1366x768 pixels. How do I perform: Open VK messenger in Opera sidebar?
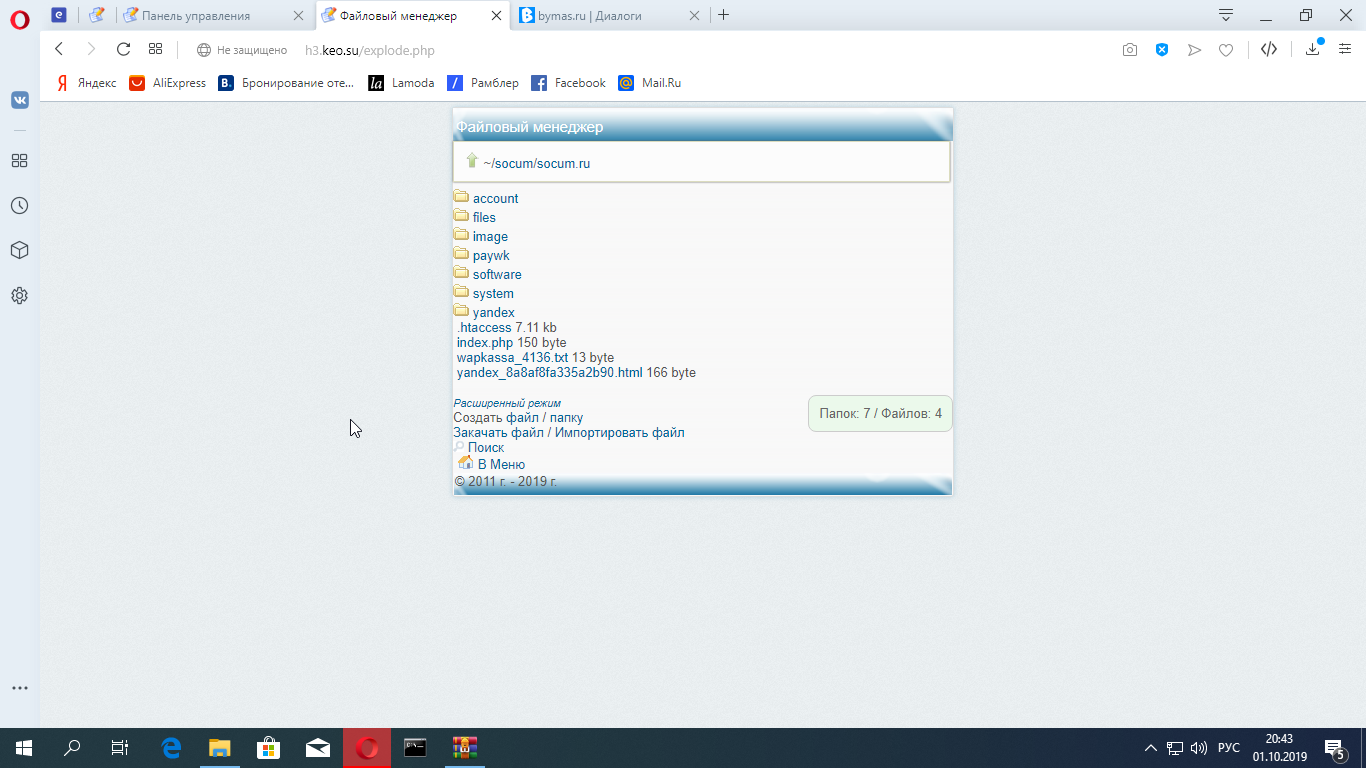pyautogui.click(x=19, y=100)
